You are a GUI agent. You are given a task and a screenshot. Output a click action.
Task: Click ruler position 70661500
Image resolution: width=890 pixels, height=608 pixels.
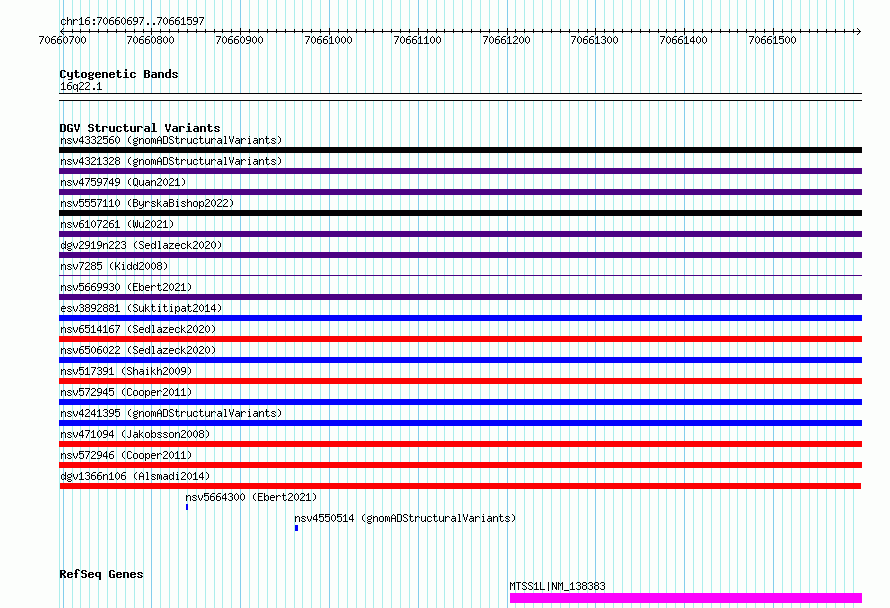tap(773, 40)
